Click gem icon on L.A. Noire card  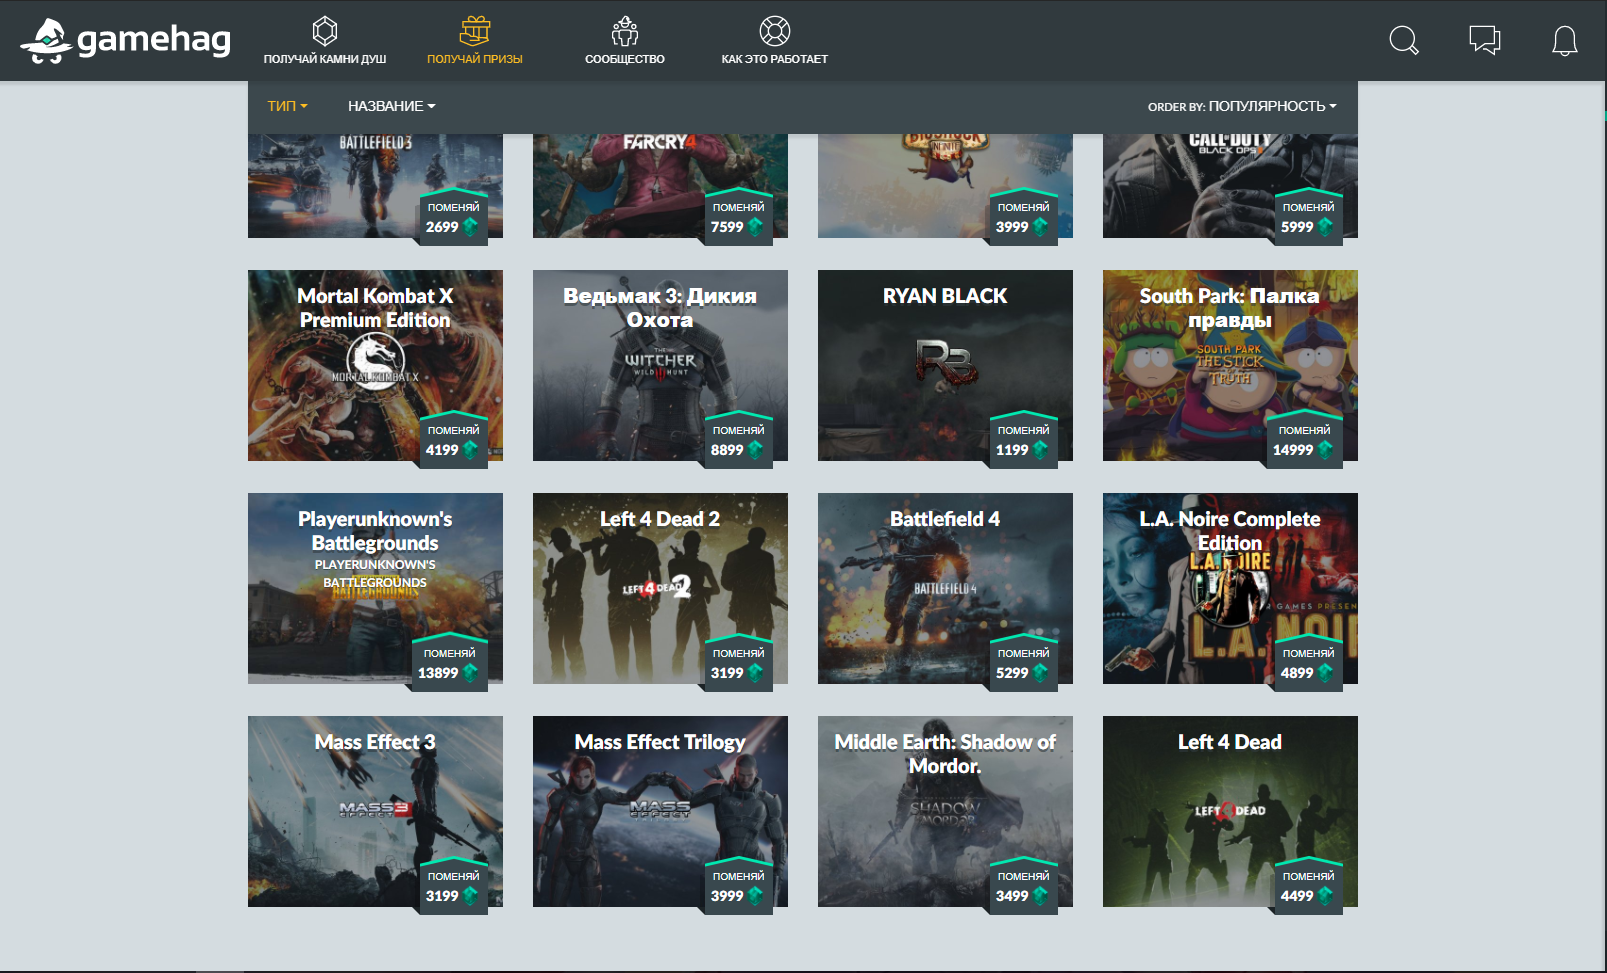coord(1325,673)
